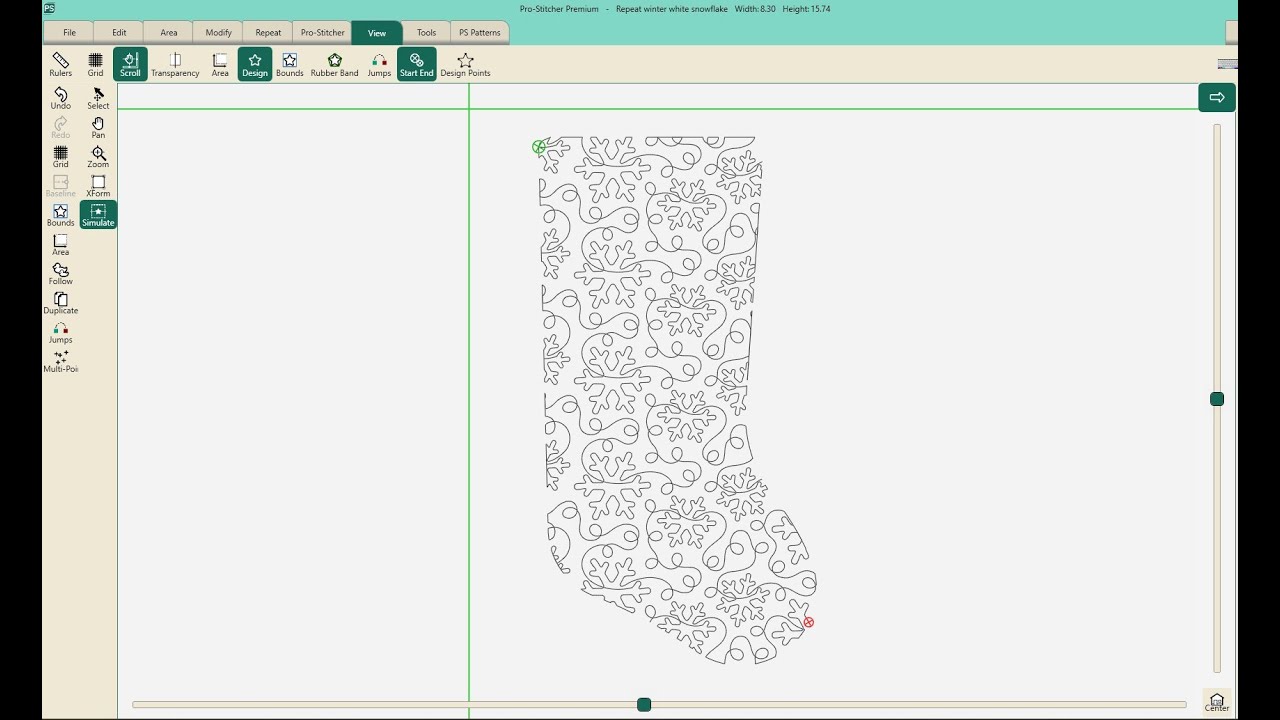This screenshot has height=720, width=1280.
Task: Toggle Transparency view option
Action: pos(175,65)
